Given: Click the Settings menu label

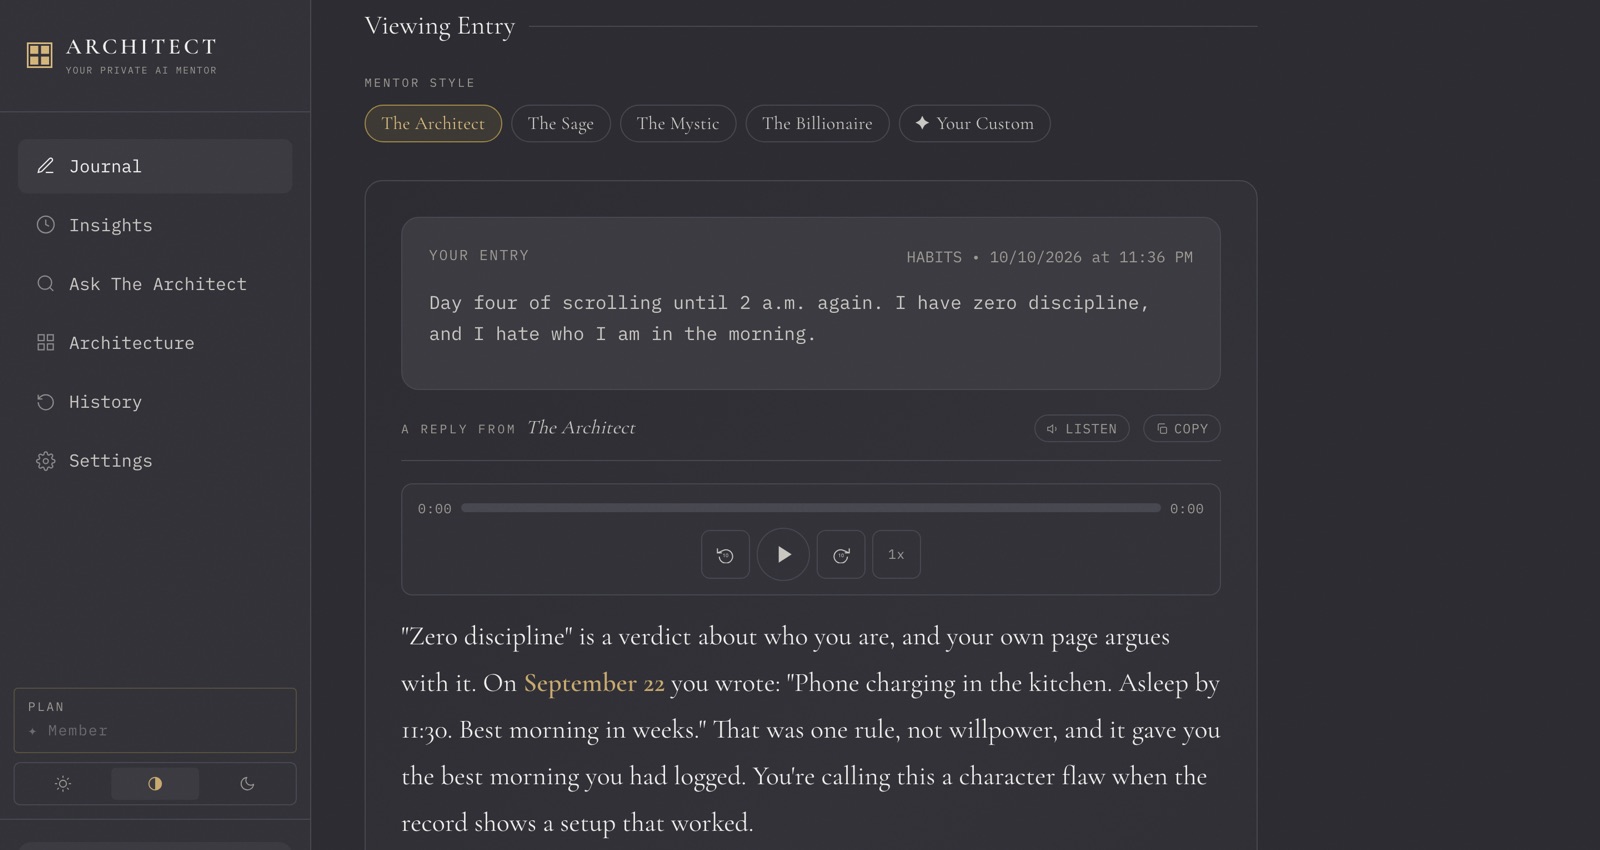Looking at the screenshot, I should [111, 461].
